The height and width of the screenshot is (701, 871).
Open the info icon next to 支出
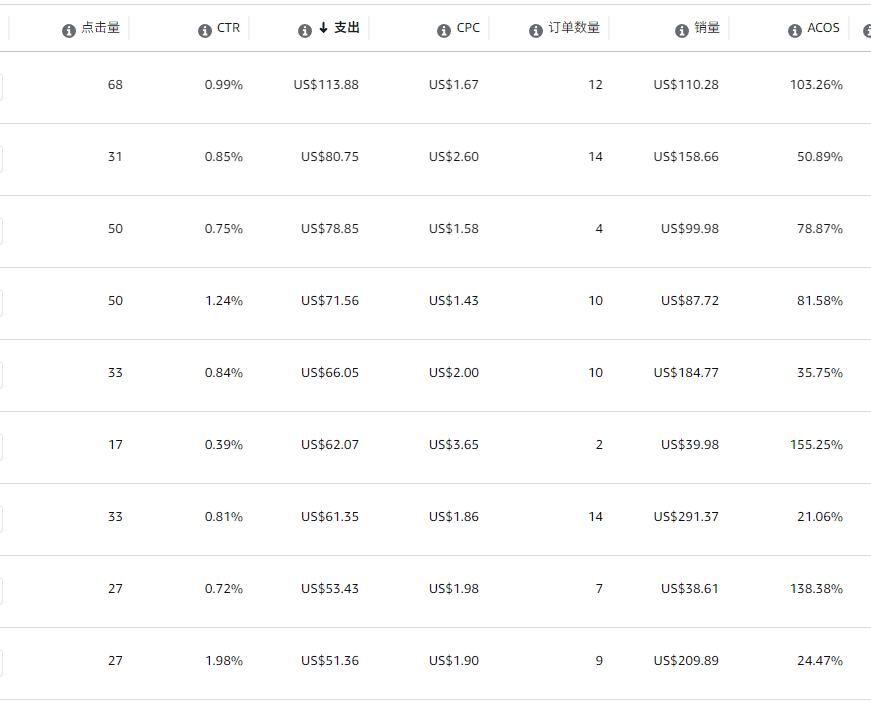[x=305, y=31]
